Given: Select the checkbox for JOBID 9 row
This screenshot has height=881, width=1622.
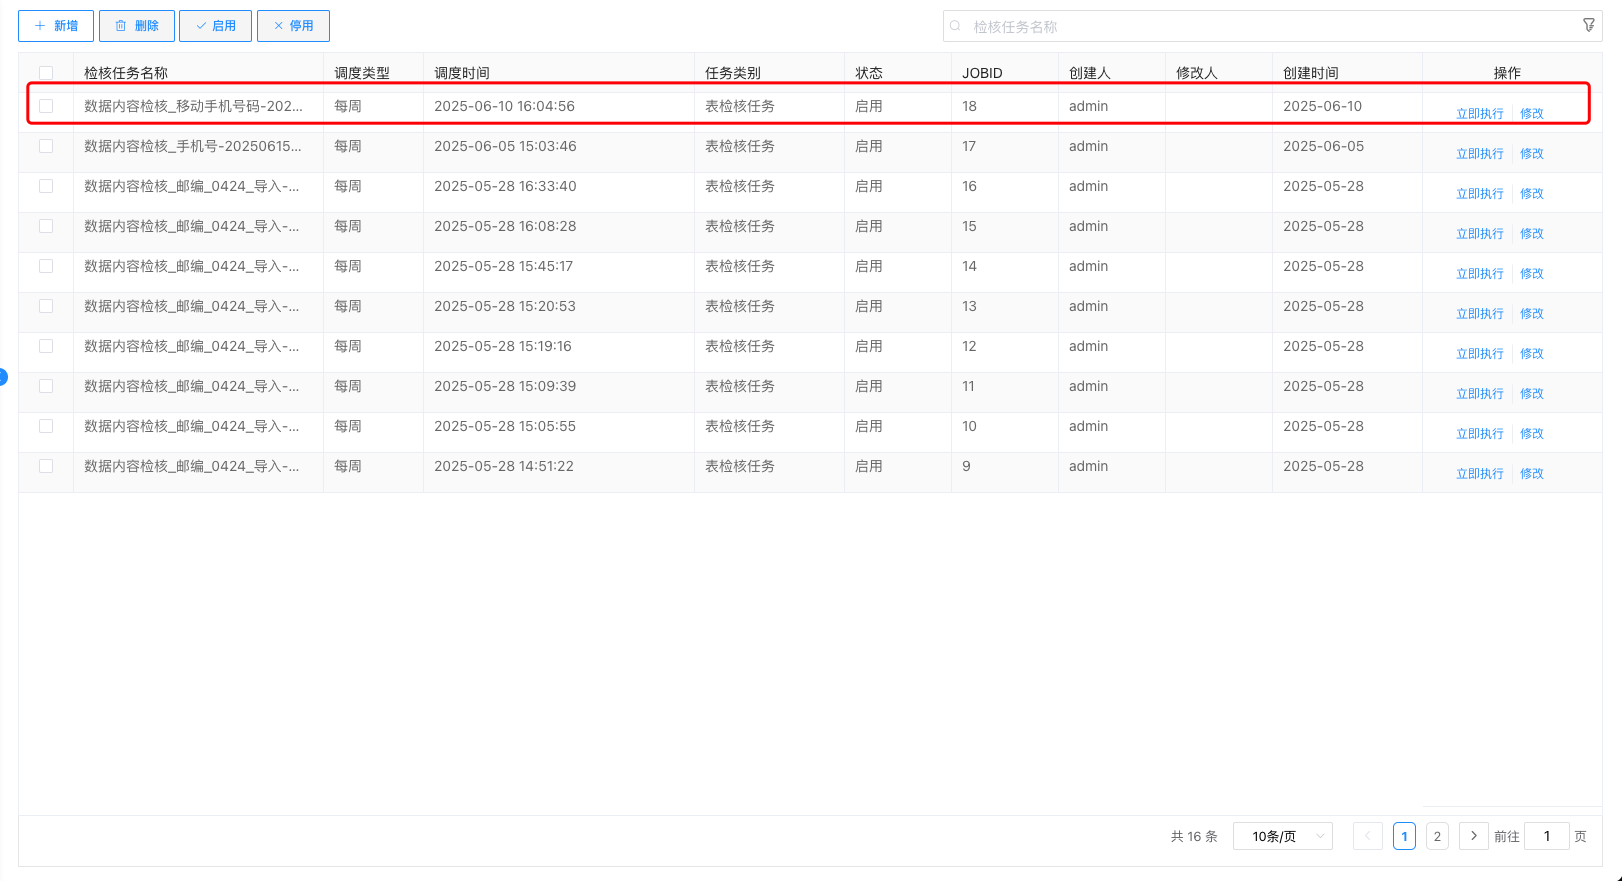Looking at the screenshot, I should pos(46,466).
